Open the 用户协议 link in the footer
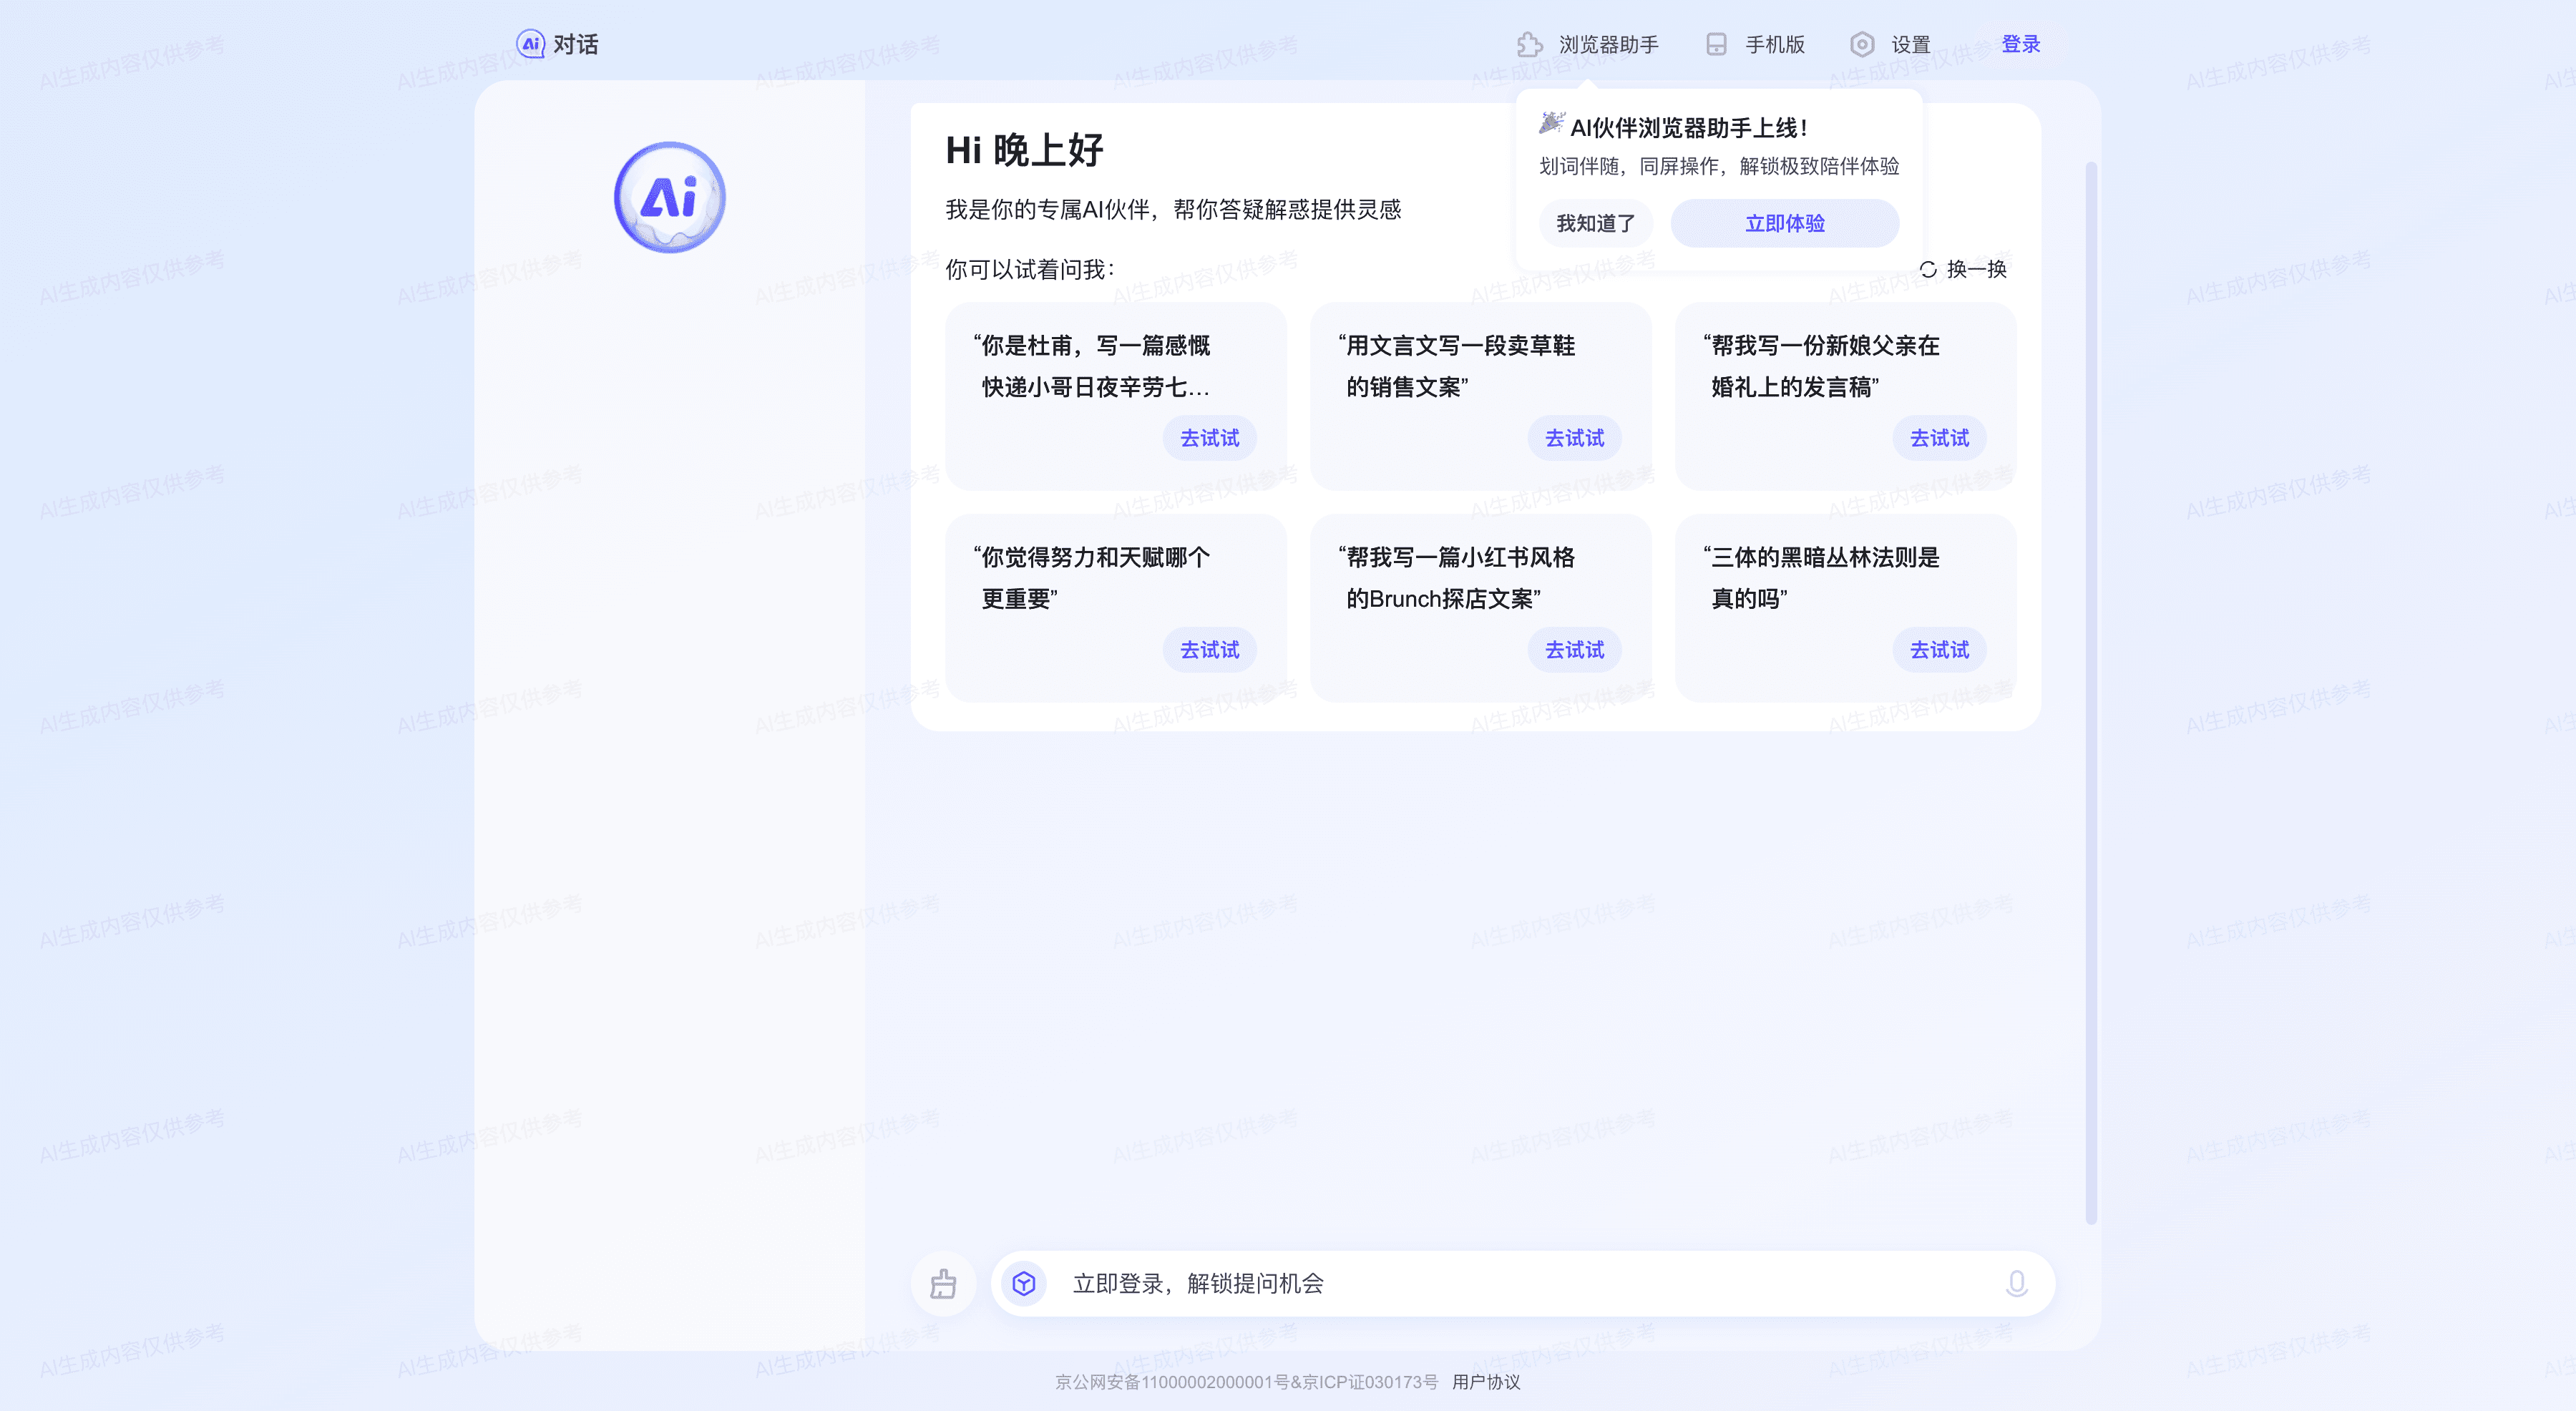Screen dimensions: 2576x1411 coord(1486,1382)
